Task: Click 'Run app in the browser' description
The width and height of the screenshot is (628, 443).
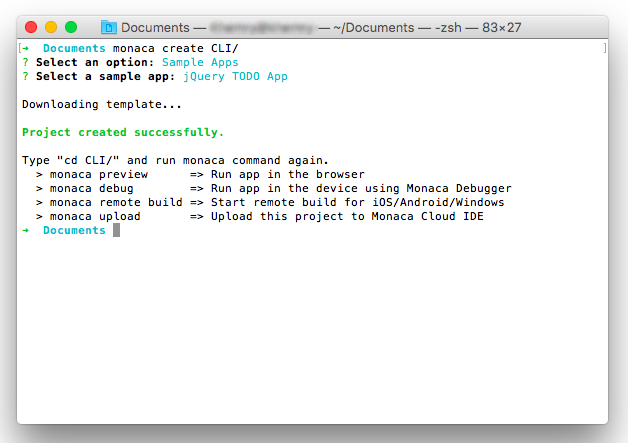Action: tap(288, 175)
